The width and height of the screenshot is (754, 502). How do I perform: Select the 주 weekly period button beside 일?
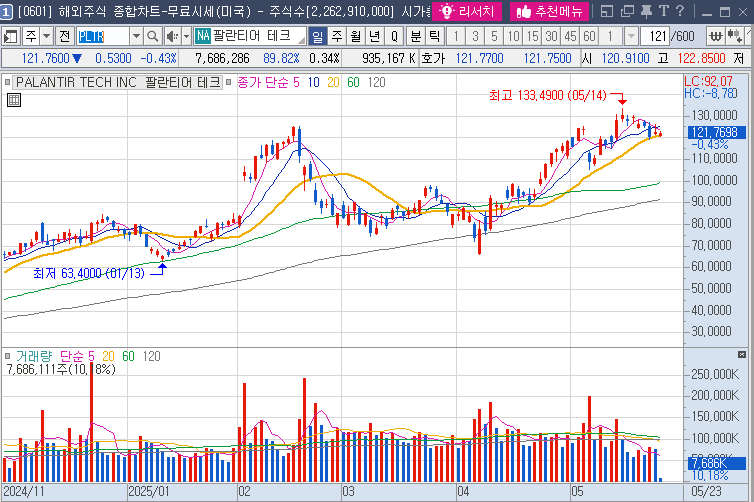337,36
